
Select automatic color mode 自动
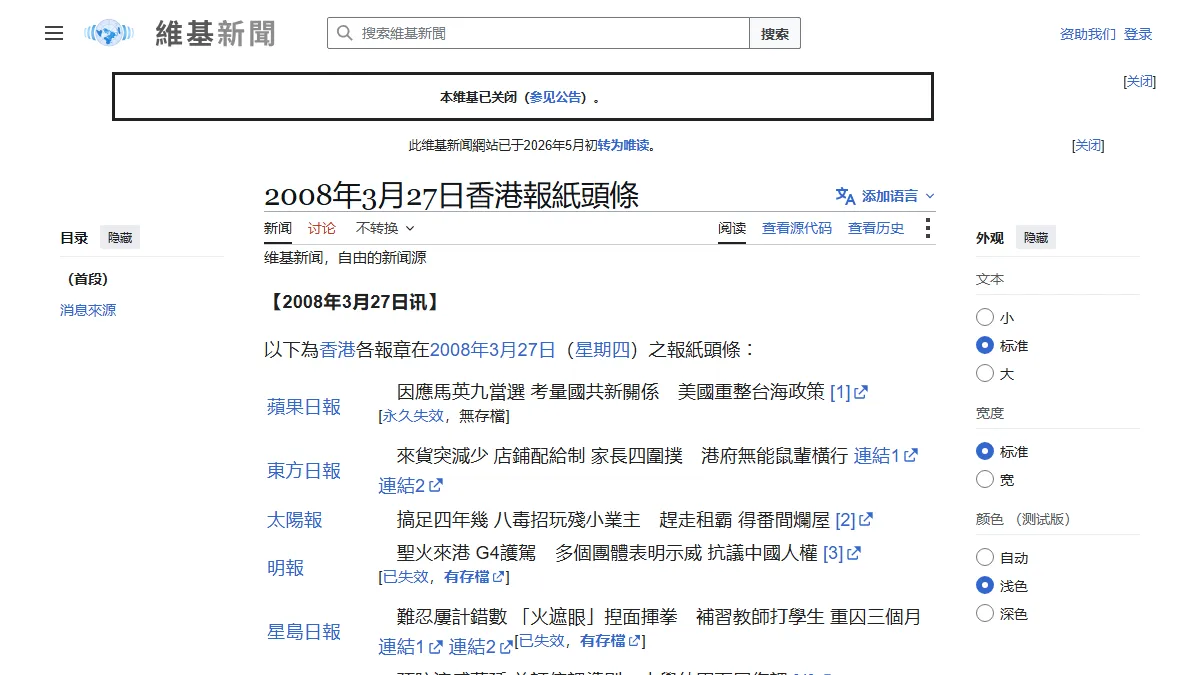coord(985,557)
